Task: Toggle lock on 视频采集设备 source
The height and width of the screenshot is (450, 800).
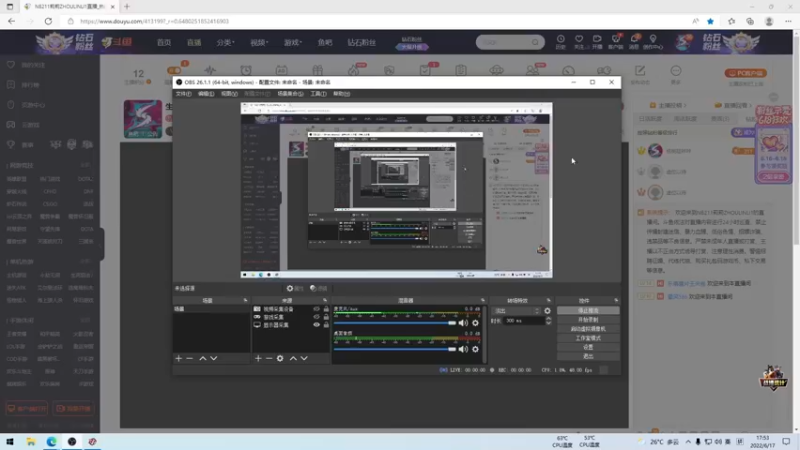Action: click(x=326, y=309)
